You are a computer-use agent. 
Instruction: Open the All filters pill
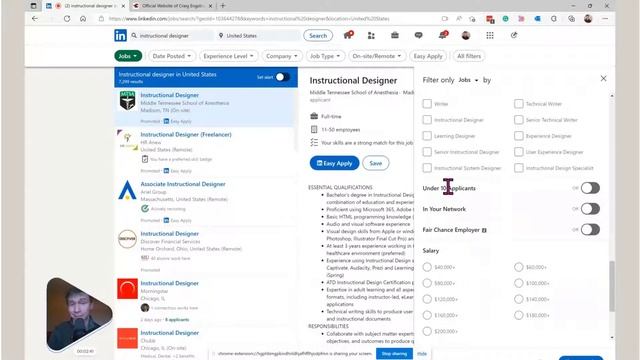pos(469,56)
